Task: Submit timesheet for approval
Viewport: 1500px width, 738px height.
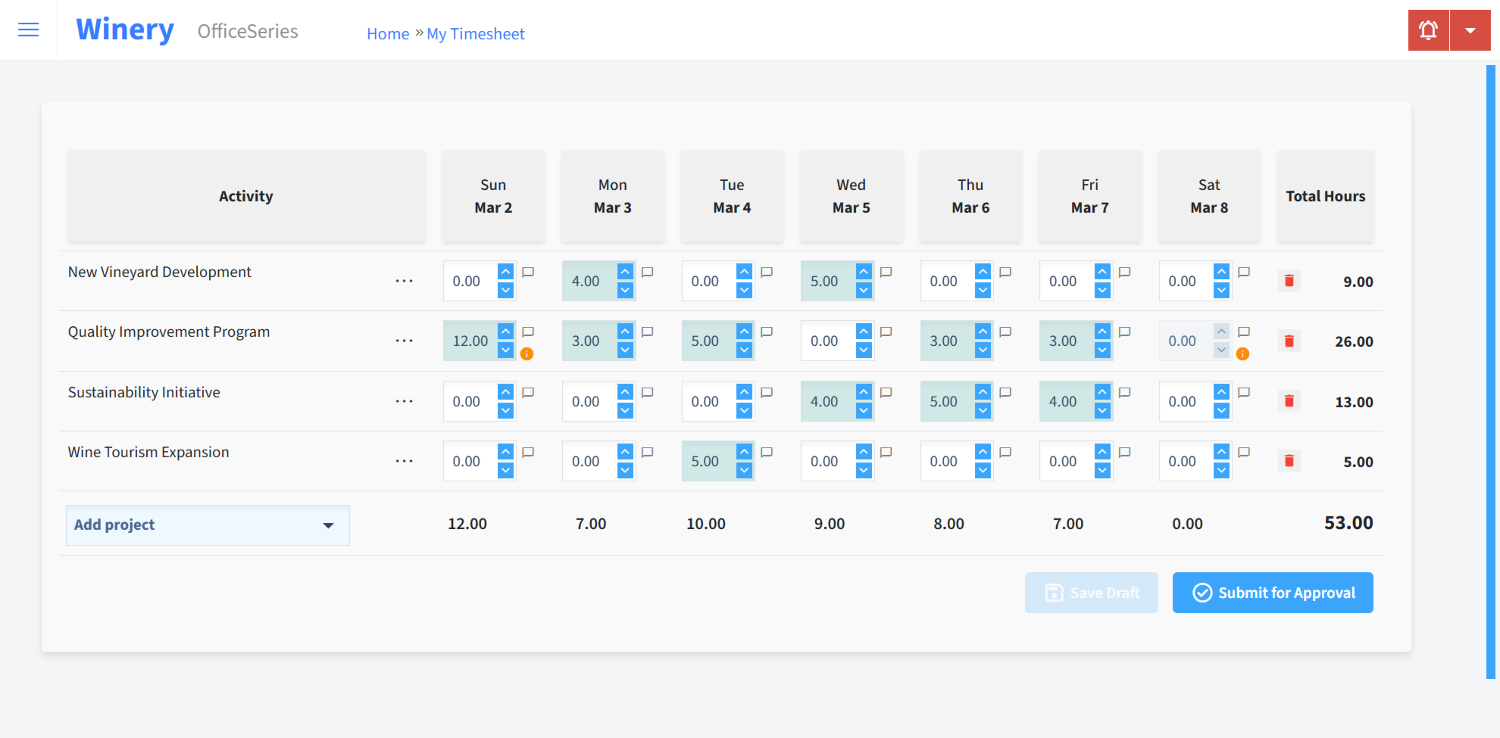Action: pyautogui.click(x=1272, y=593)
